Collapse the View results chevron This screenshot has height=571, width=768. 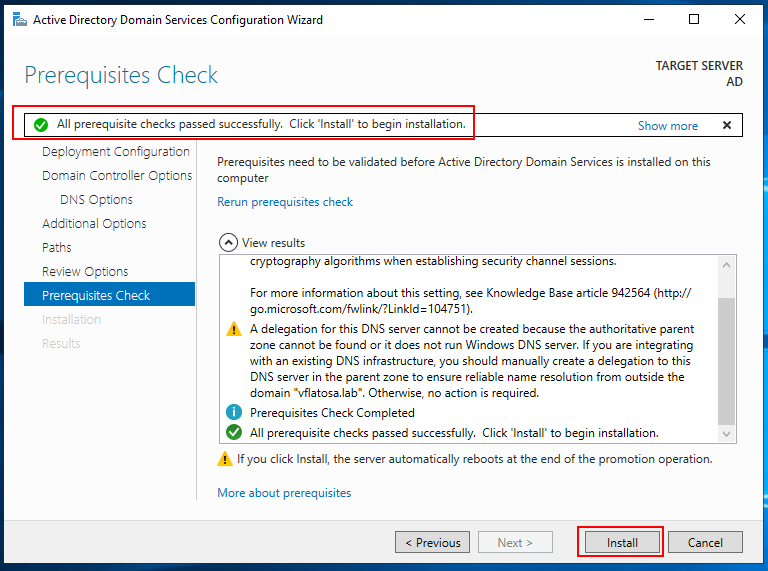point(228,242)
